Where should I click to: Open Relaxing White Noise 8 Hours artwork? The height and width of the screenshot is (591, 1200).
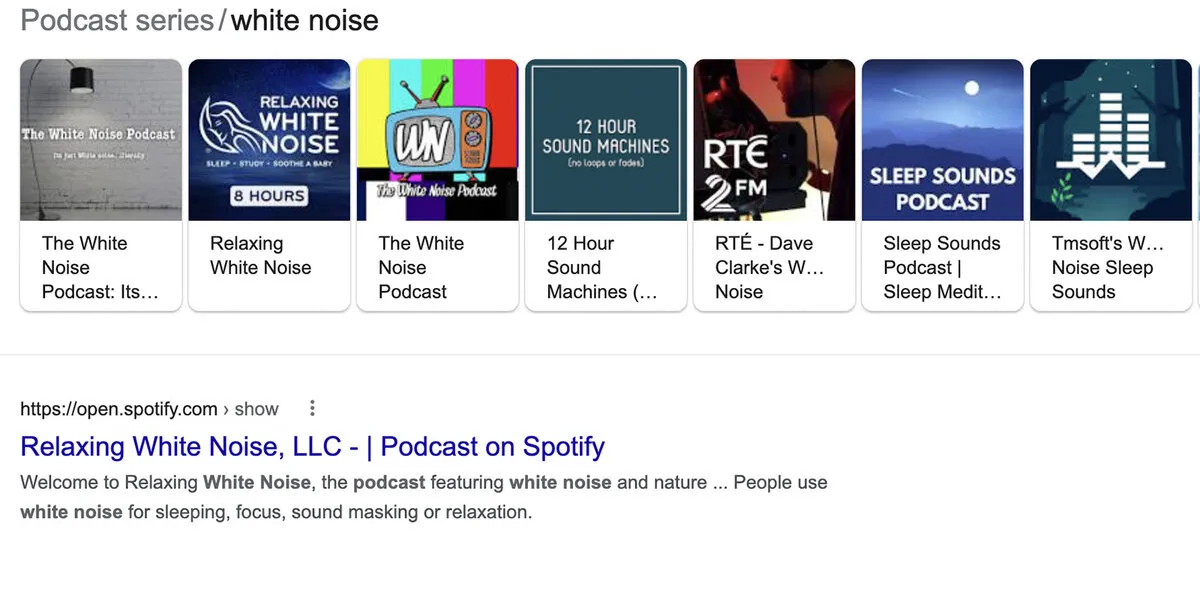[270, 140]
